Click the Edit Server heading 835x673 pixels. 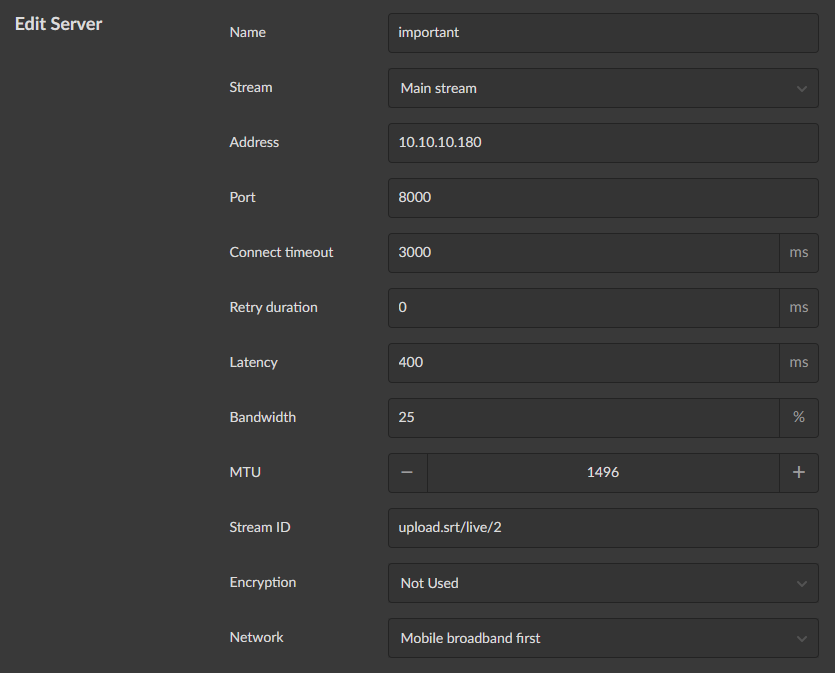(58, 23)
